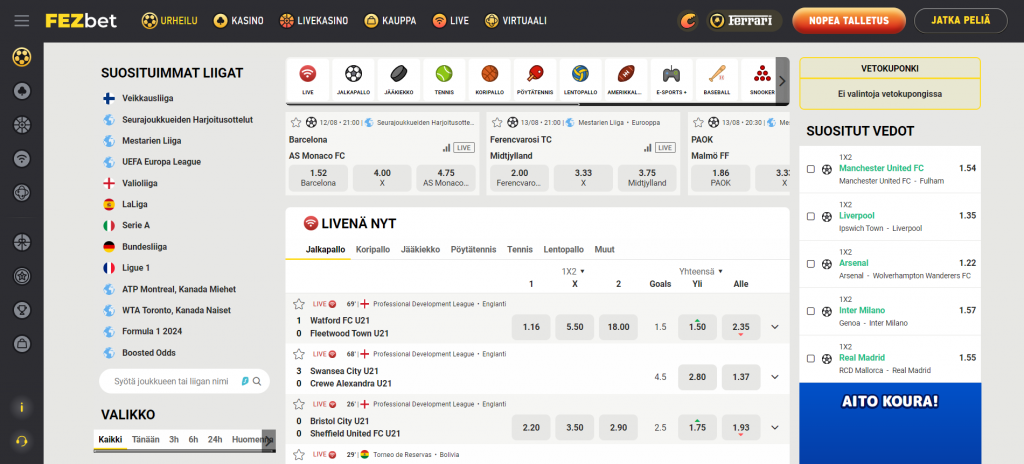Click the Aito Koura promo banner

click(x=889, y=423)
